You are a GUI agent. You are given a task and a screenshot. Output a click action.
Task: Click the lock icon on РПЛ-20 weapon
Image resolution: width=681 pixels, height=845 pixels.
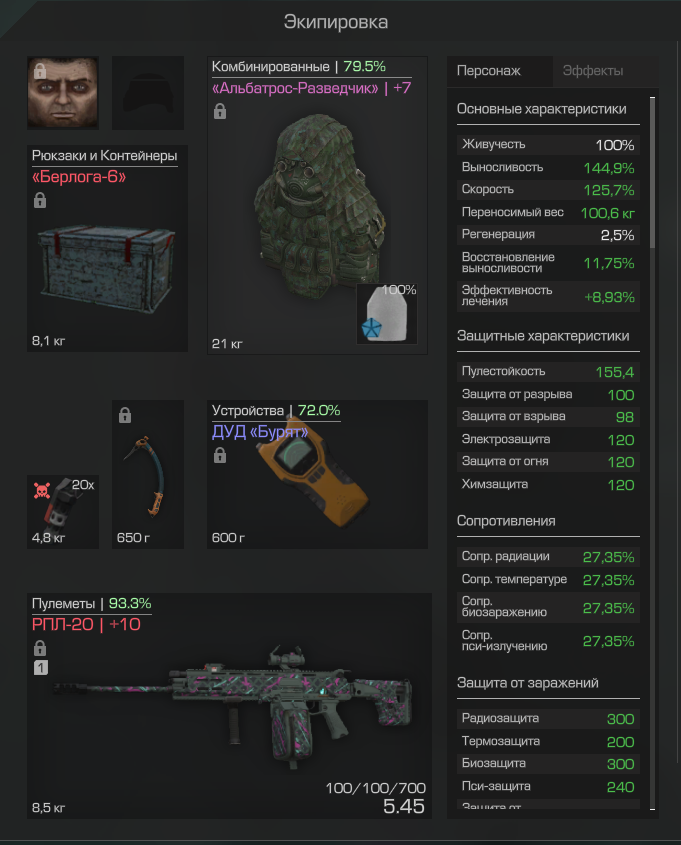(x=40, y=648)
